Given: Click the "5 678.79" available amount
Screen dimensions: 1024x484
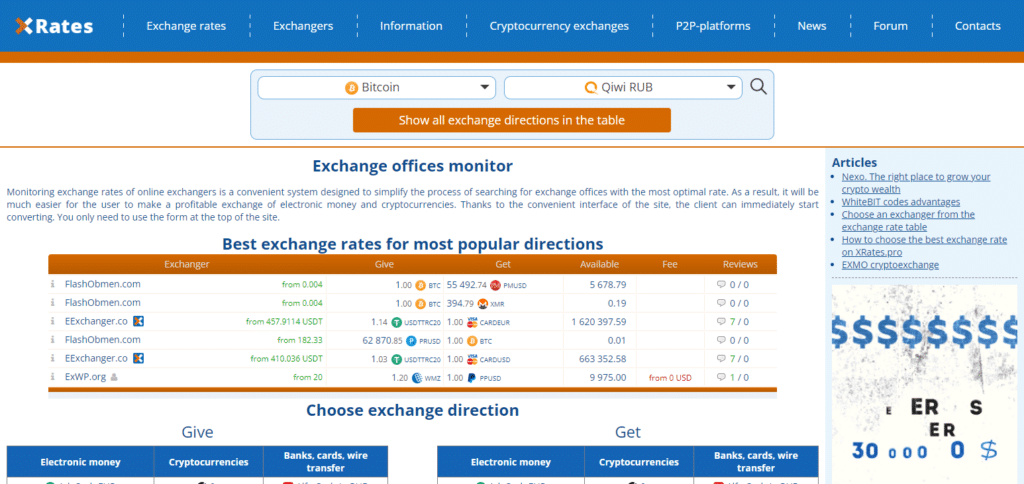Looking at the screenshot, I should [607, 285].
